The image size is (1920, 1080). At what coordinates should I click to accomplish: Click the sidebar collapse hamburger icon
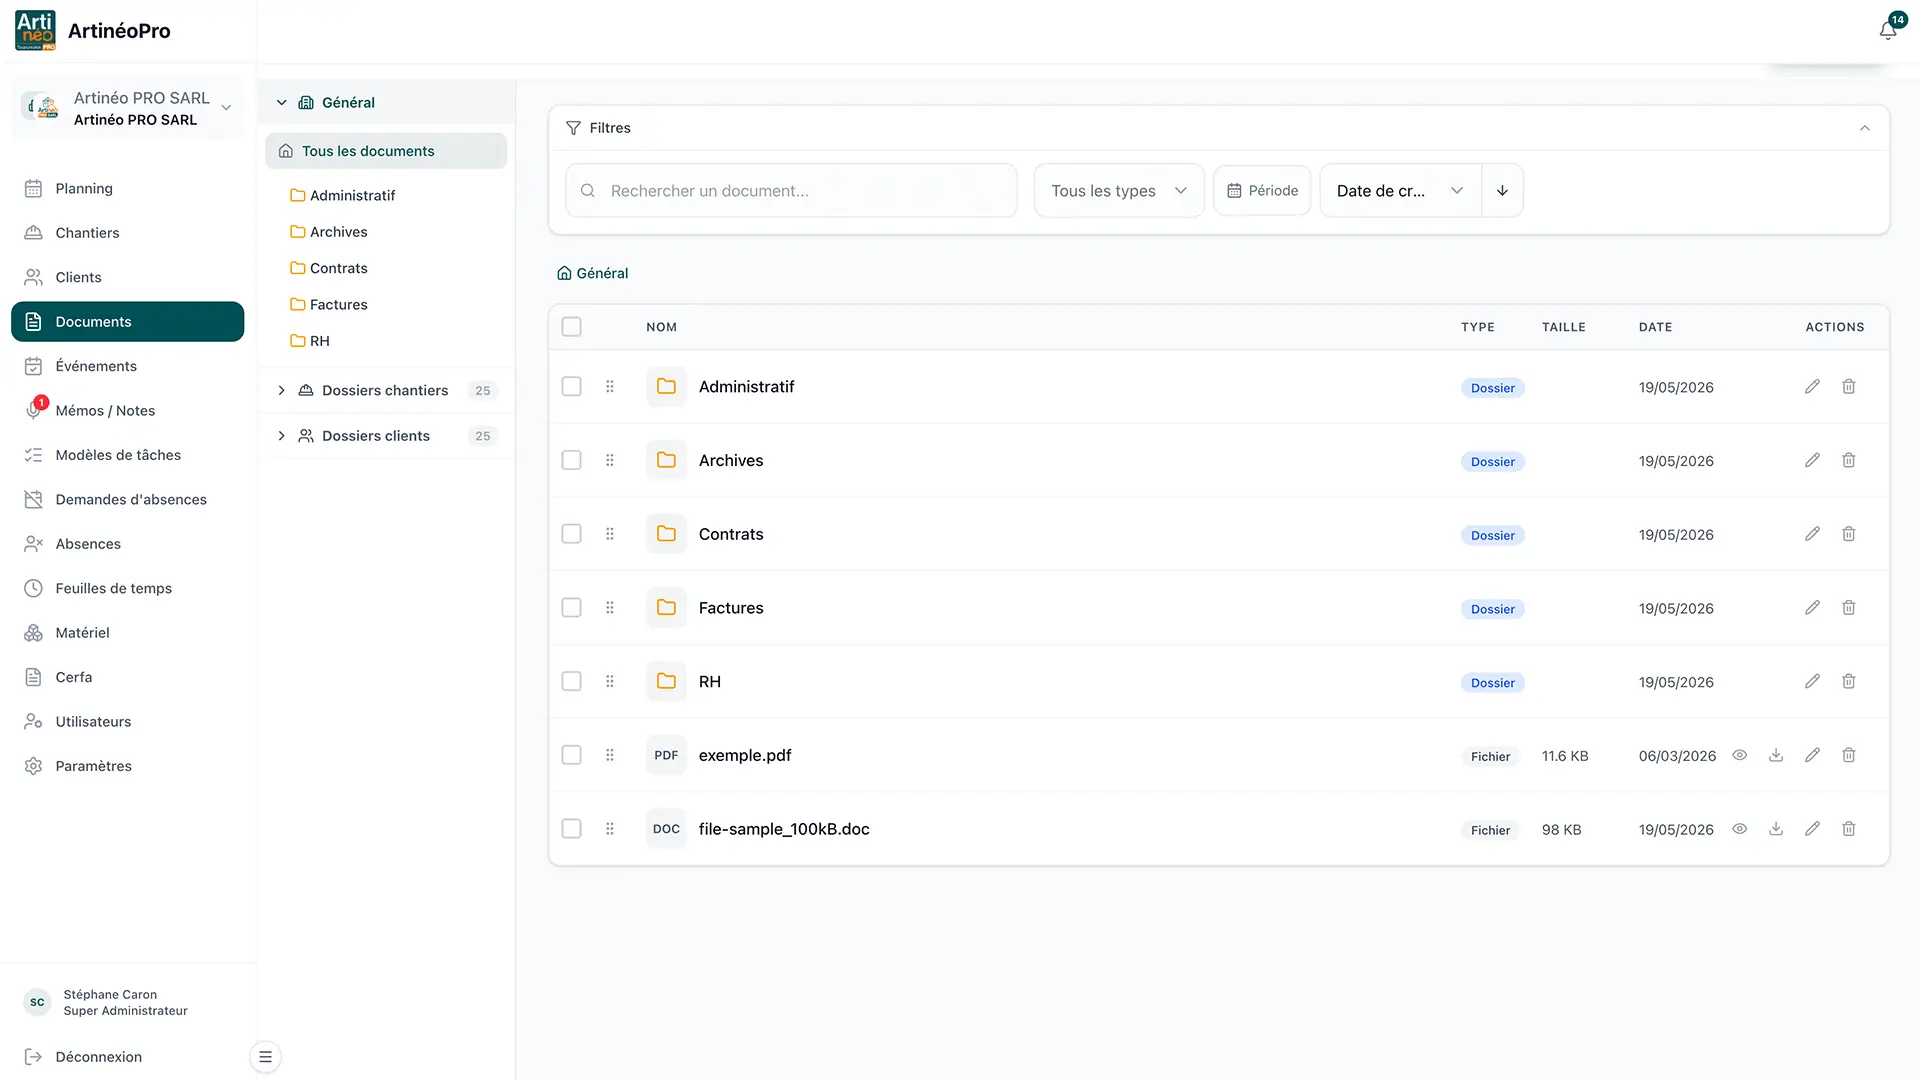(x=265, y=1057)
